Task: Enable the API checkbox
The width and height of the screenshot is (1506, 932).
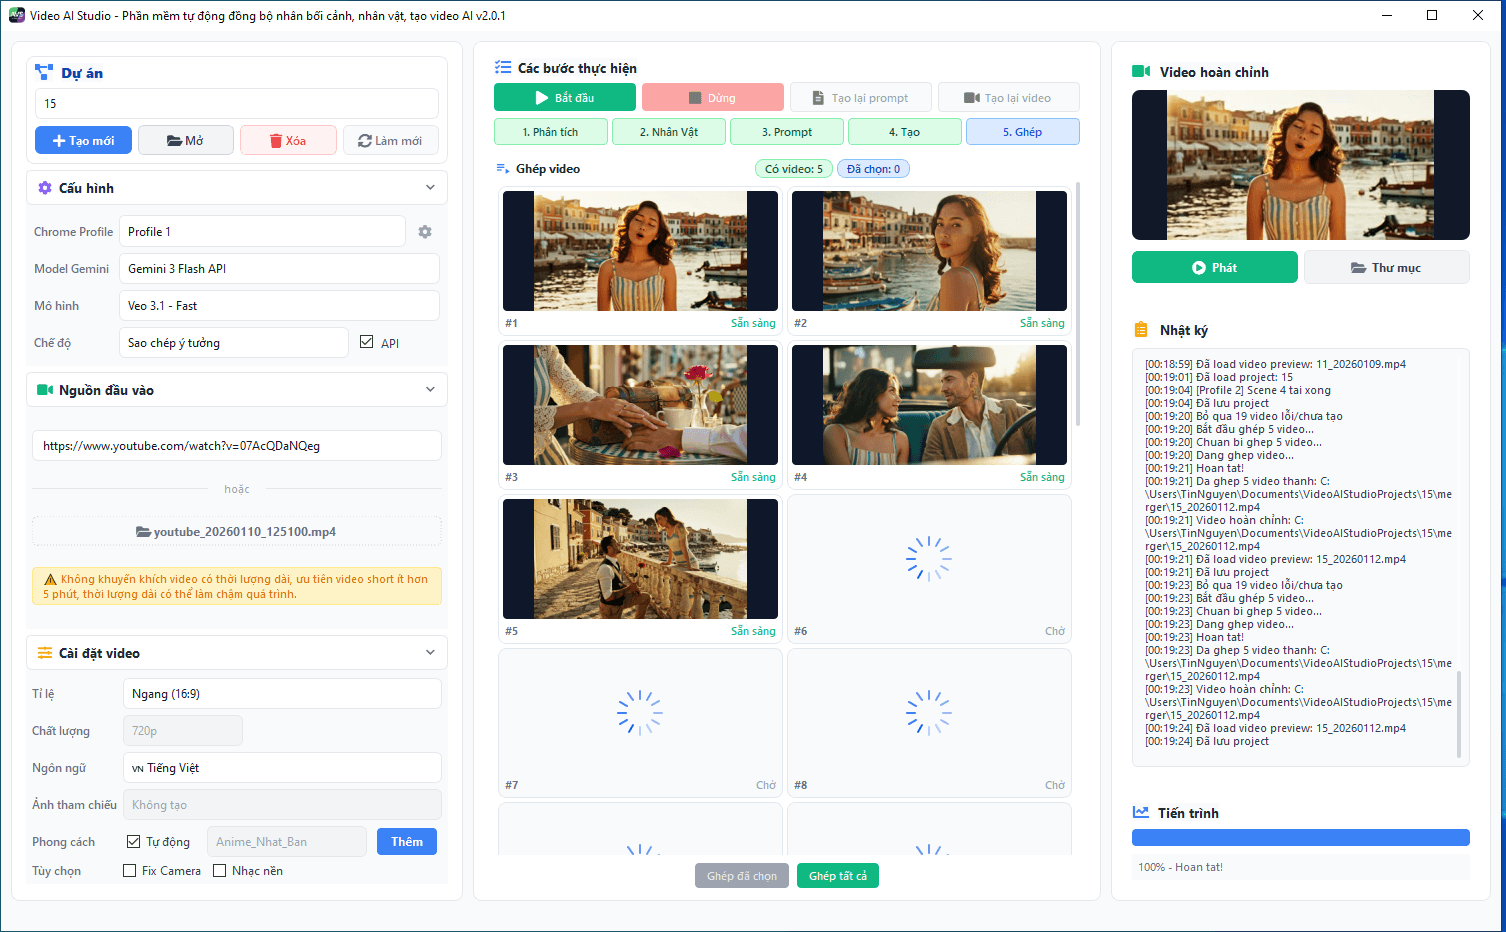Action: [367, 341]
